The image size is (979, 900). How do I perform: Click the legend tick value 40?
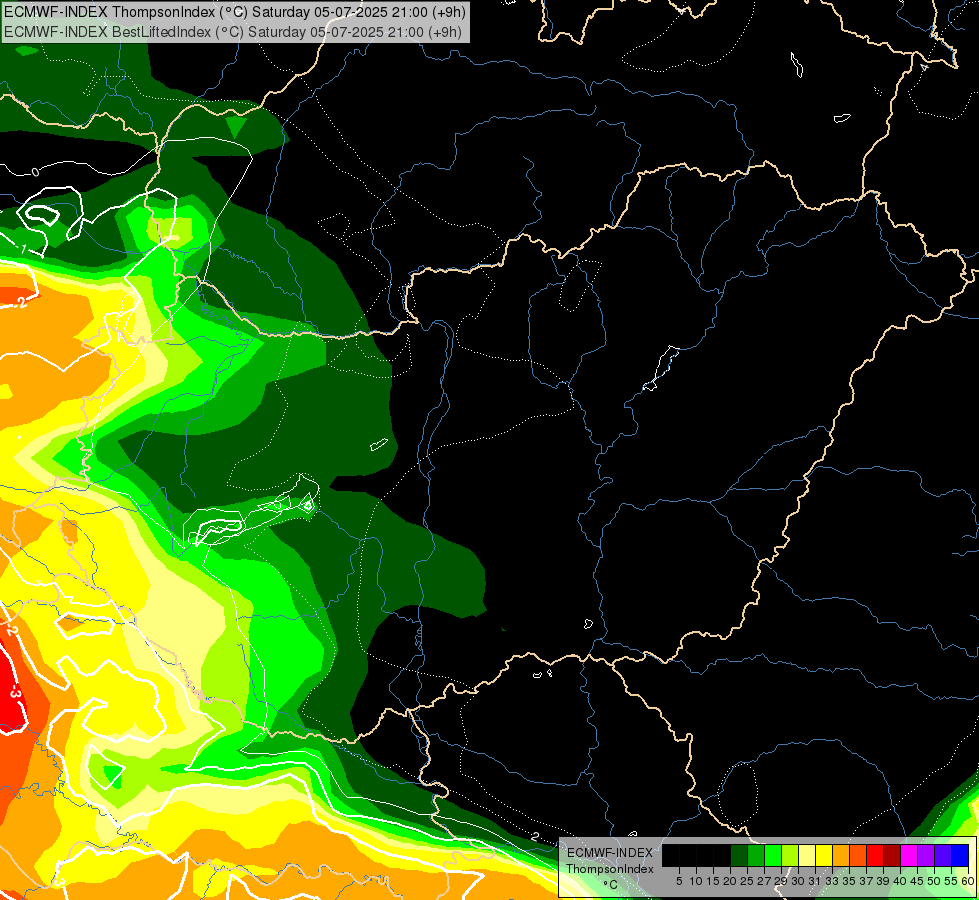coord(900,881)
